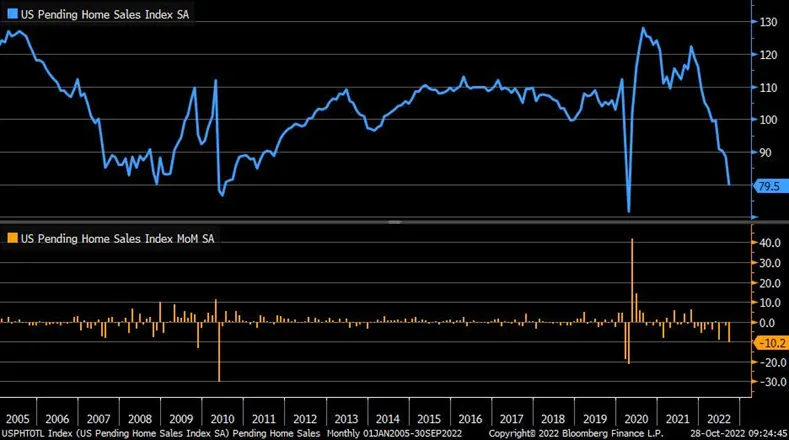This screenshot has height=440, width=789.
Task: Click the -10.2 last-value tag on the lower axis
Action: pos(770,343)
